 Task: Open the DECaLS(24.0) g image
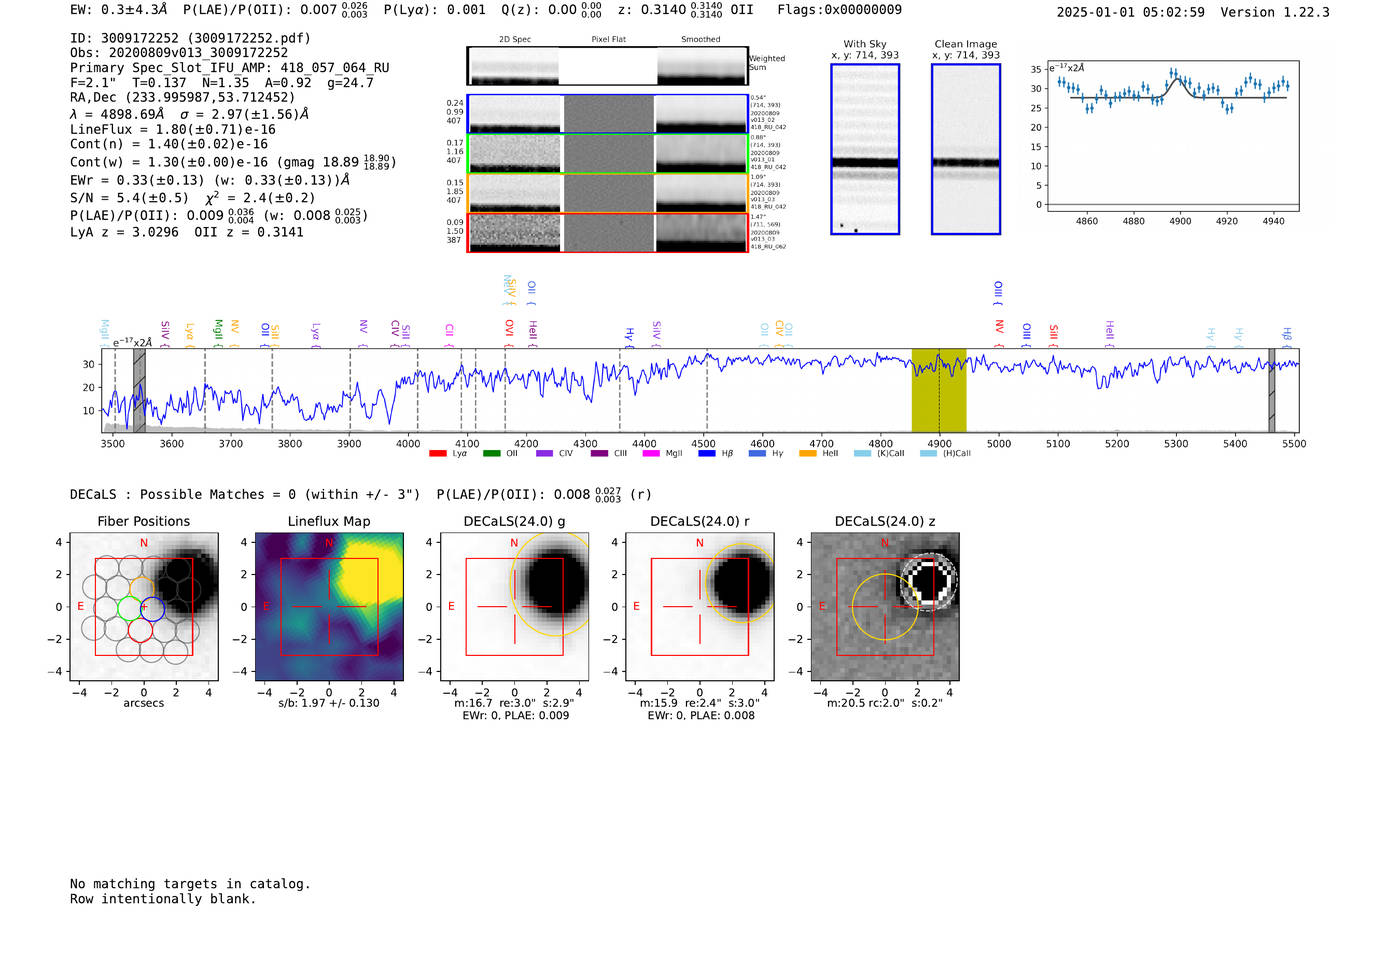tap(515, 607)
